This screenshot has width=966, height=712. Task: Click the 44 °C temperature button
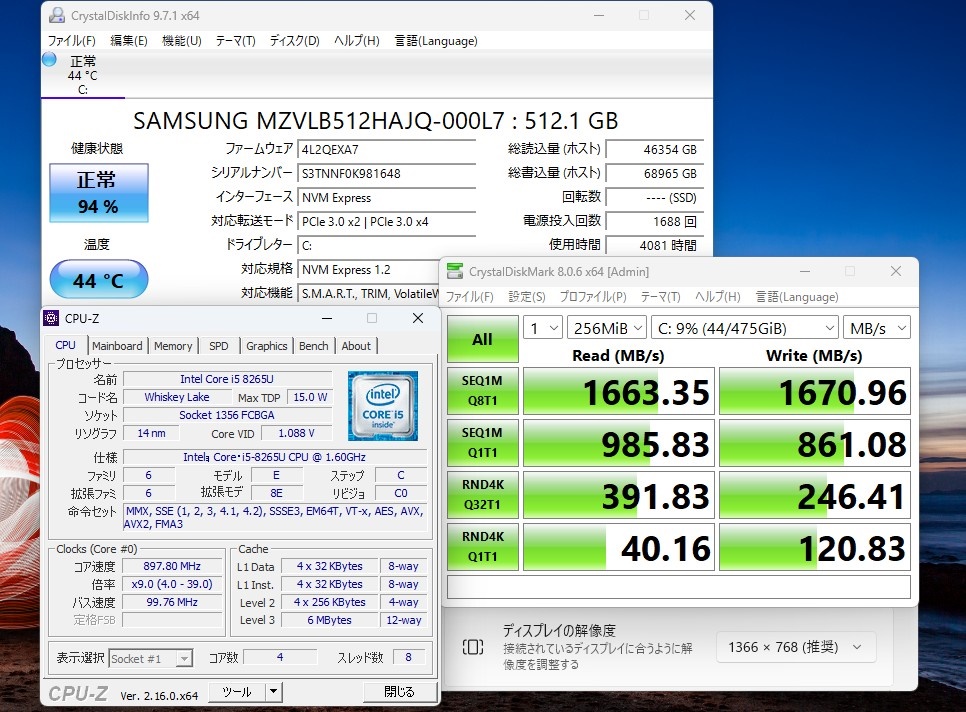tap(99, 280)
